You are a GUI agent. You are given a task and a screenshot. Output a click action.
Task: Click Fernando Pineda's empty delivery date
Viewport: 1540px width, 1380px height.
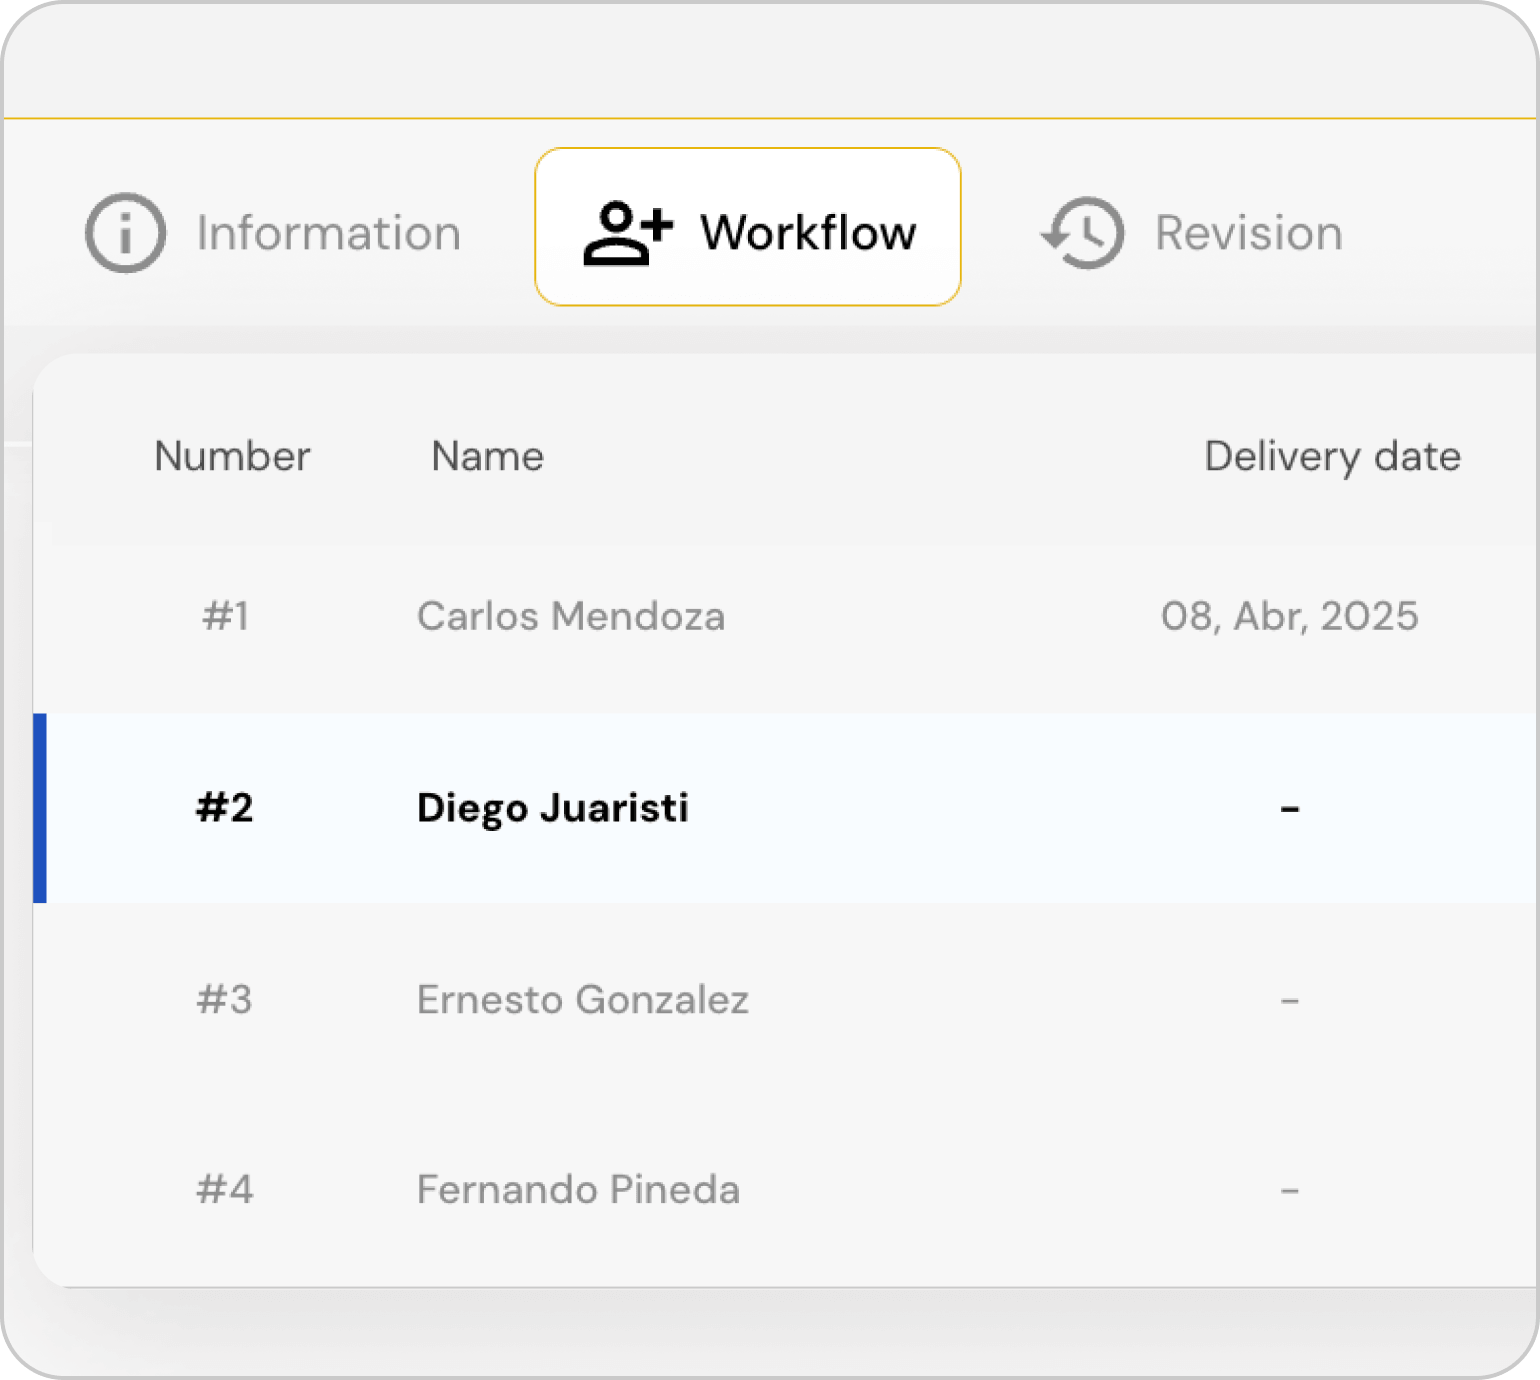tap(1290, 1190)
